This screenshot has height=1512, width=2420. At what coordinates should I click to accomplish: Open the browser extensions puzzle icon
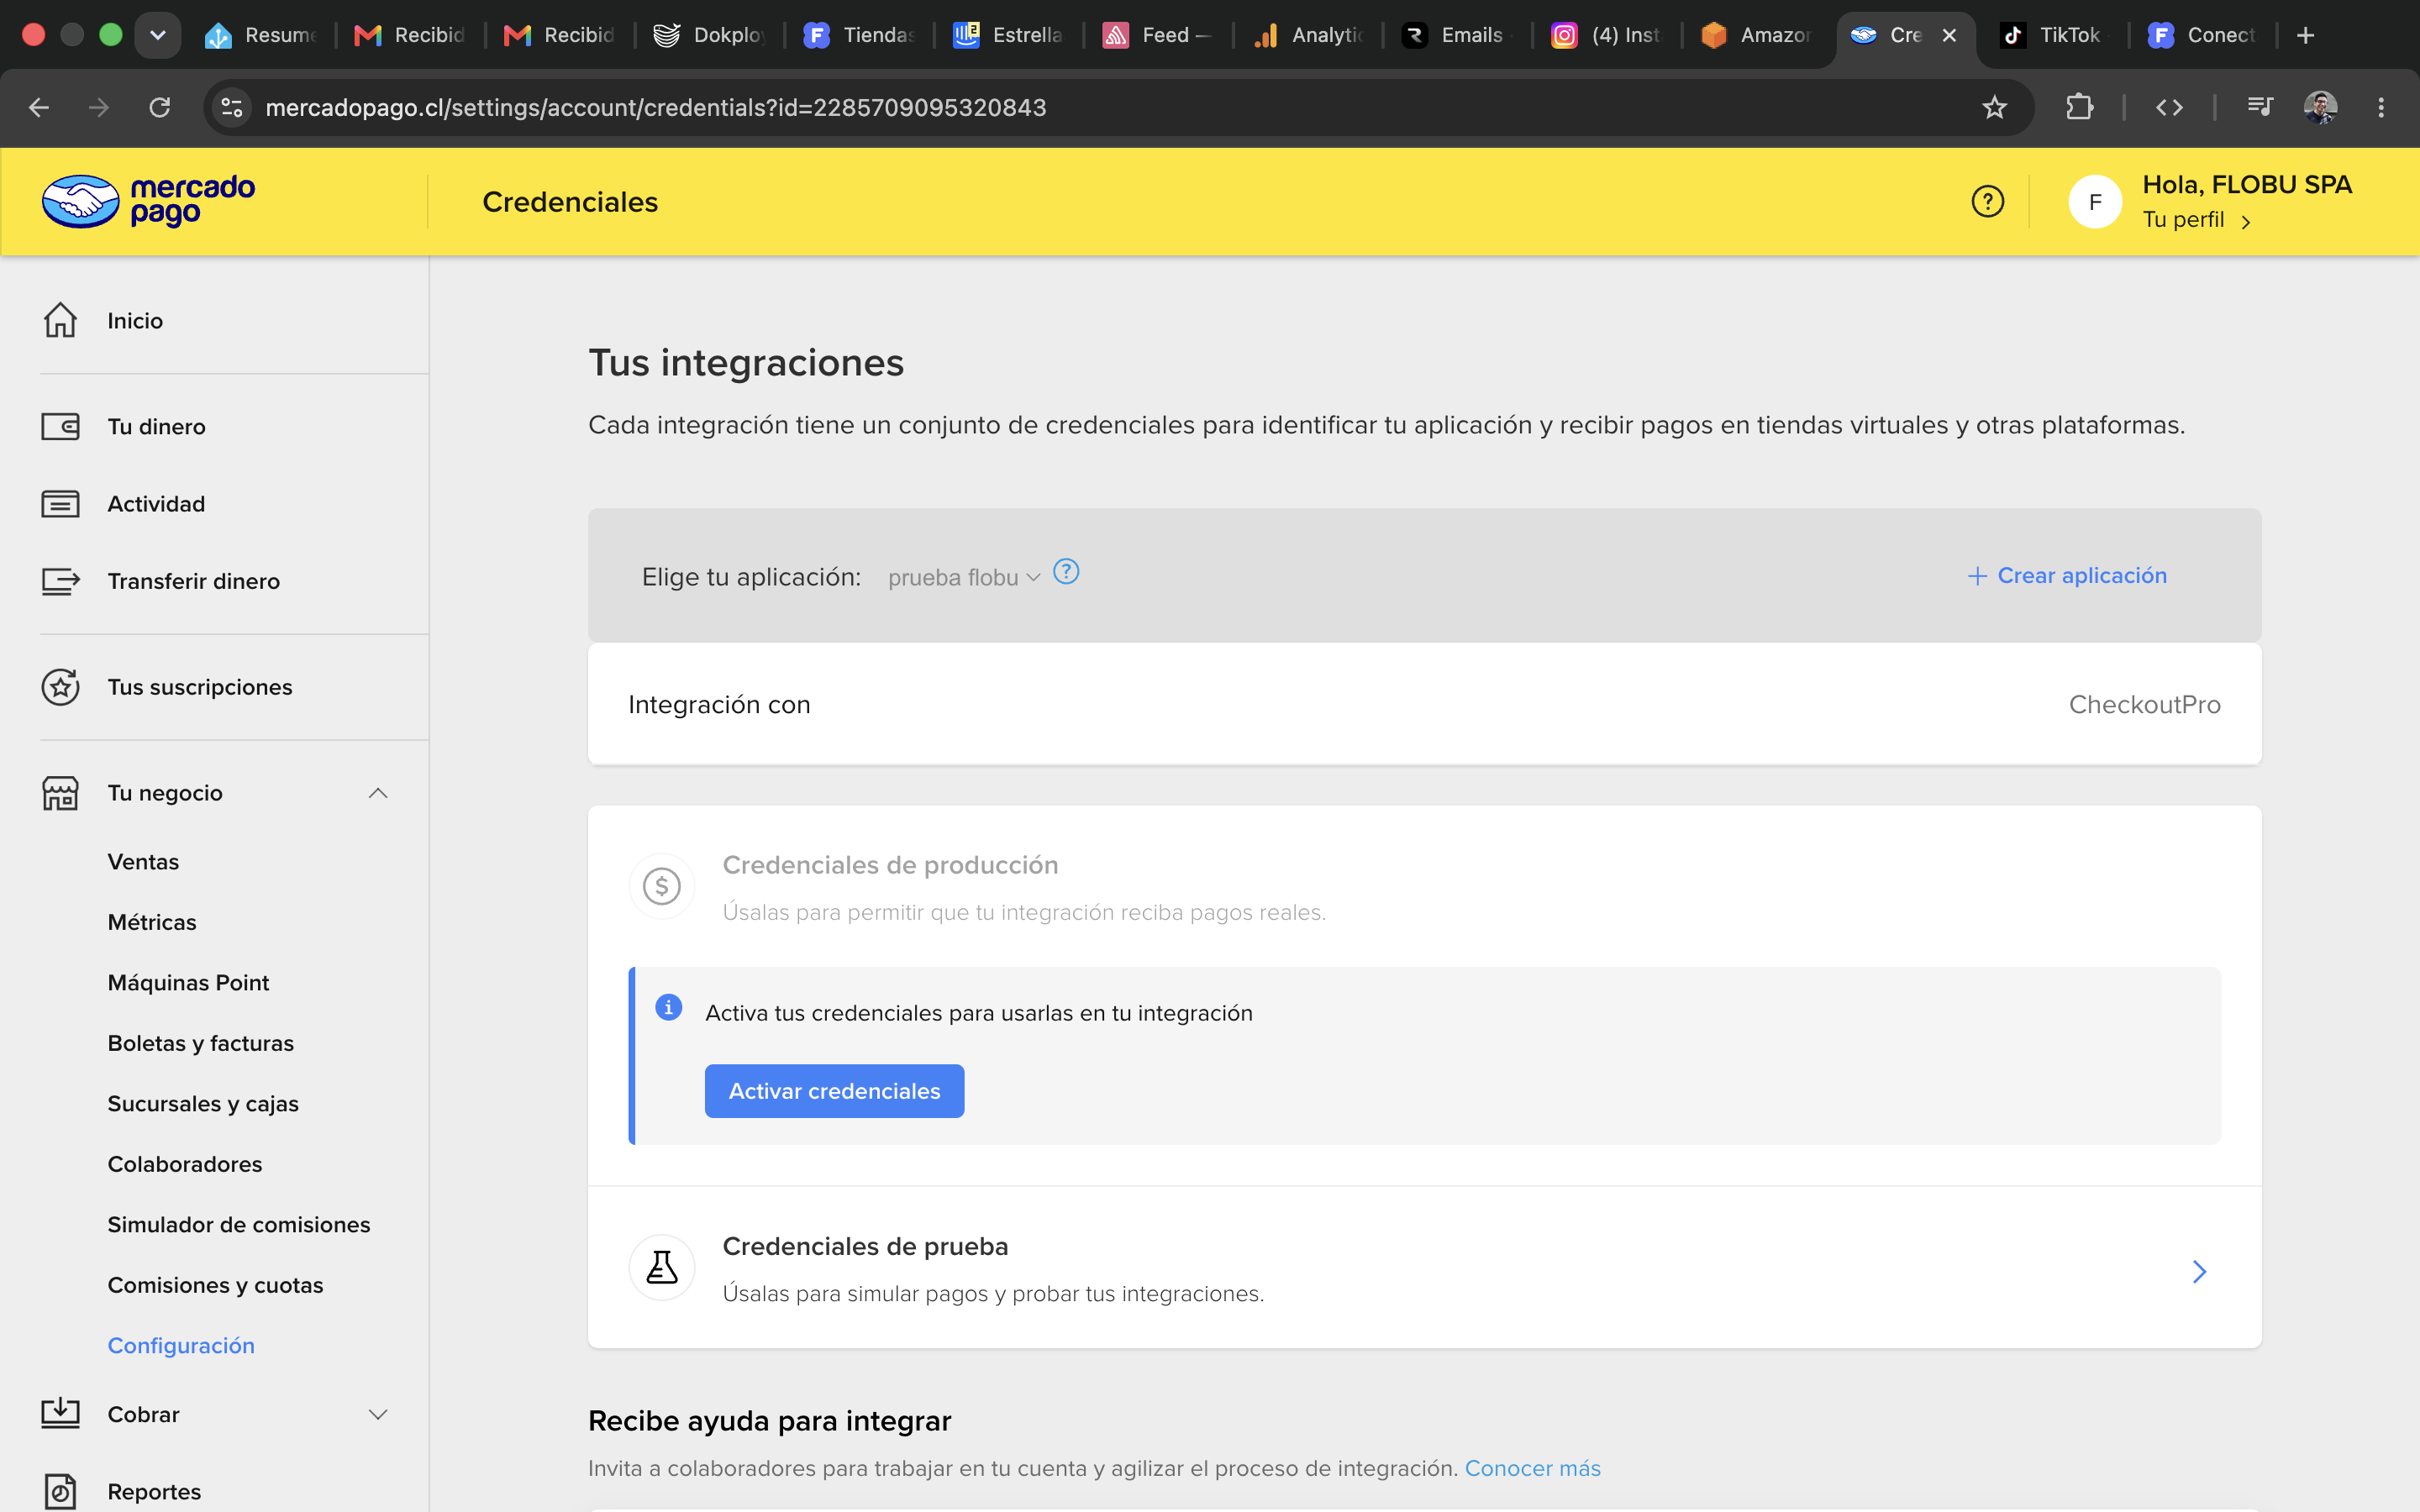tap(2079, 107)
